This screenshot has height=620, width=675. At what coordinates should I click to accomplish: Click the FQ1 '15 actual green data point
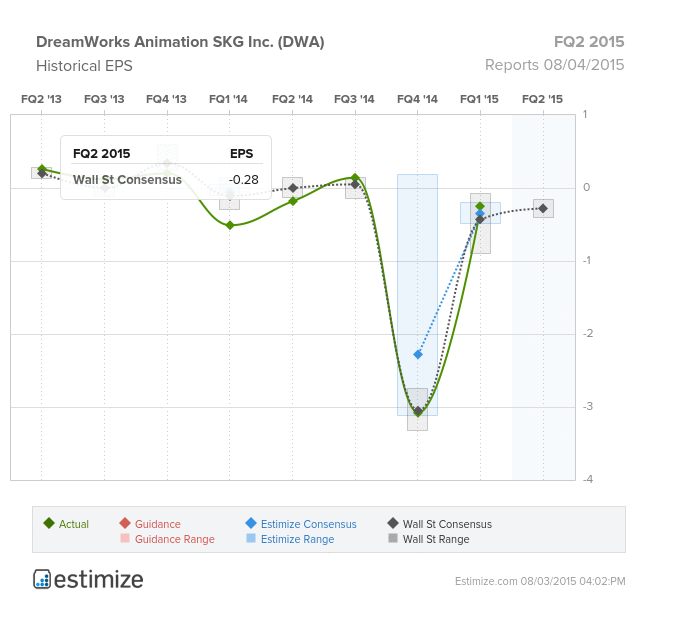[480, 206]
